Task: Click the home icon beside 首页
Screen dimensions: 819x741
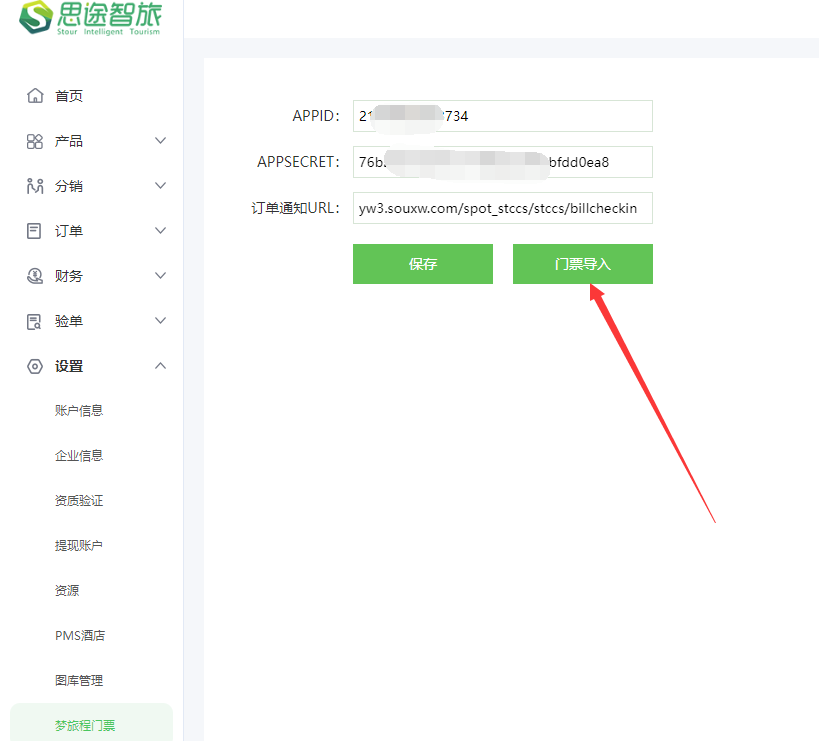Action: click(x=35, y=96)
